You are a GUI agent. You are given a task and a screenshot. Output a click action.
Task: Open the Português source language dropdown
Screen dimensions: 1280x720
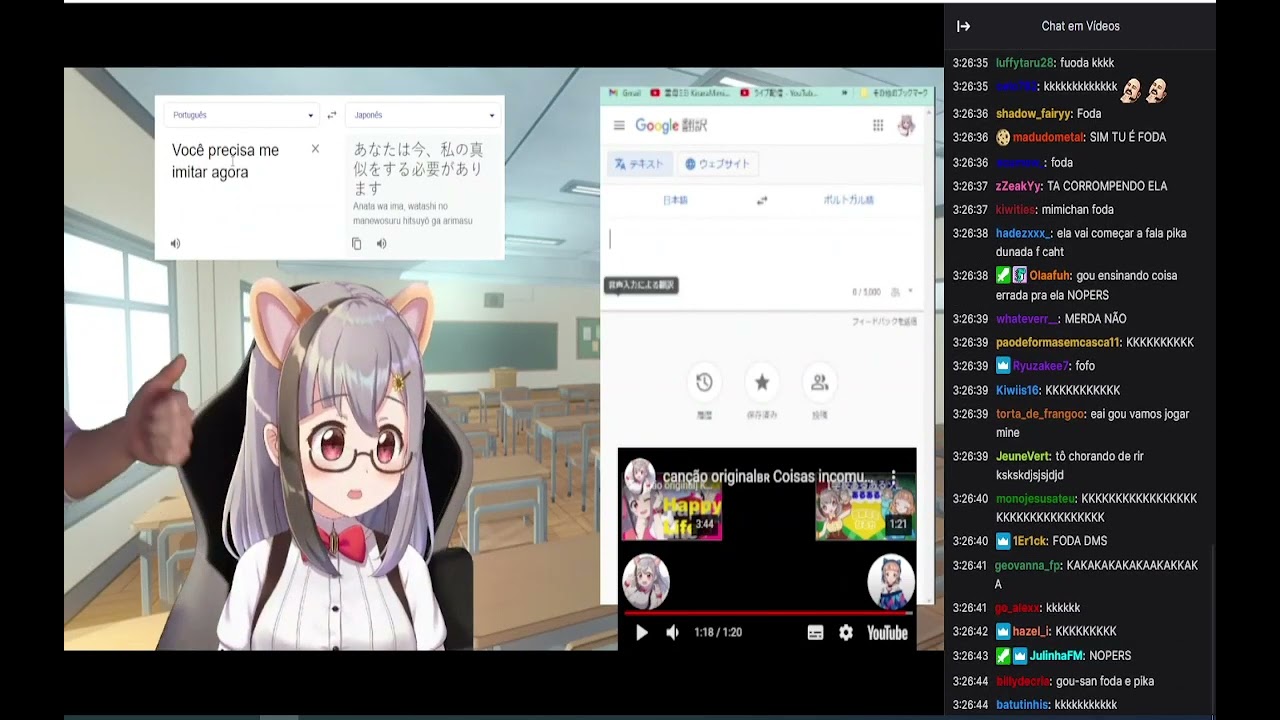241,115
